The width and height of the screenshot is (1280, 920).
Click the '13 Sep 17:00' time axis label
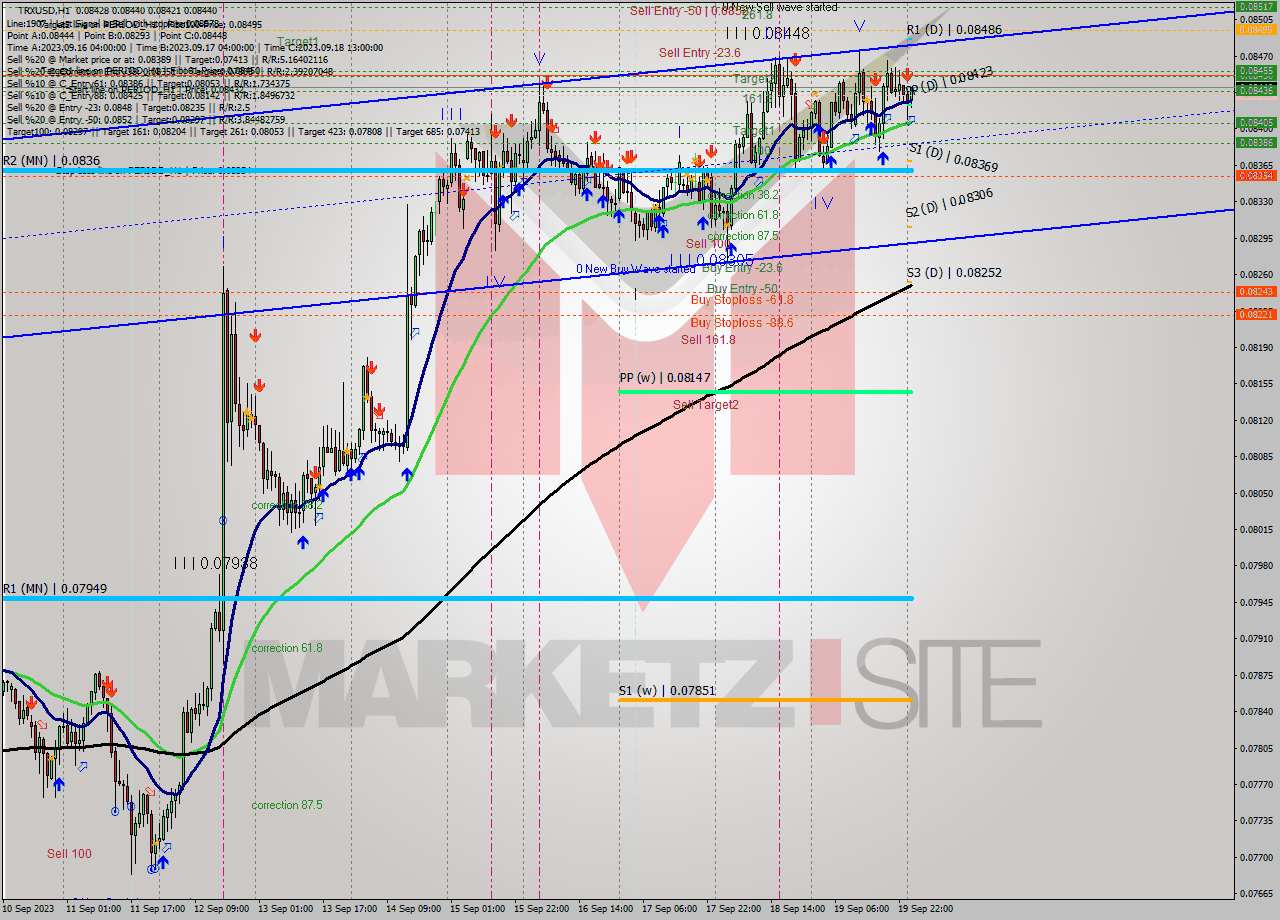point(349,909)
